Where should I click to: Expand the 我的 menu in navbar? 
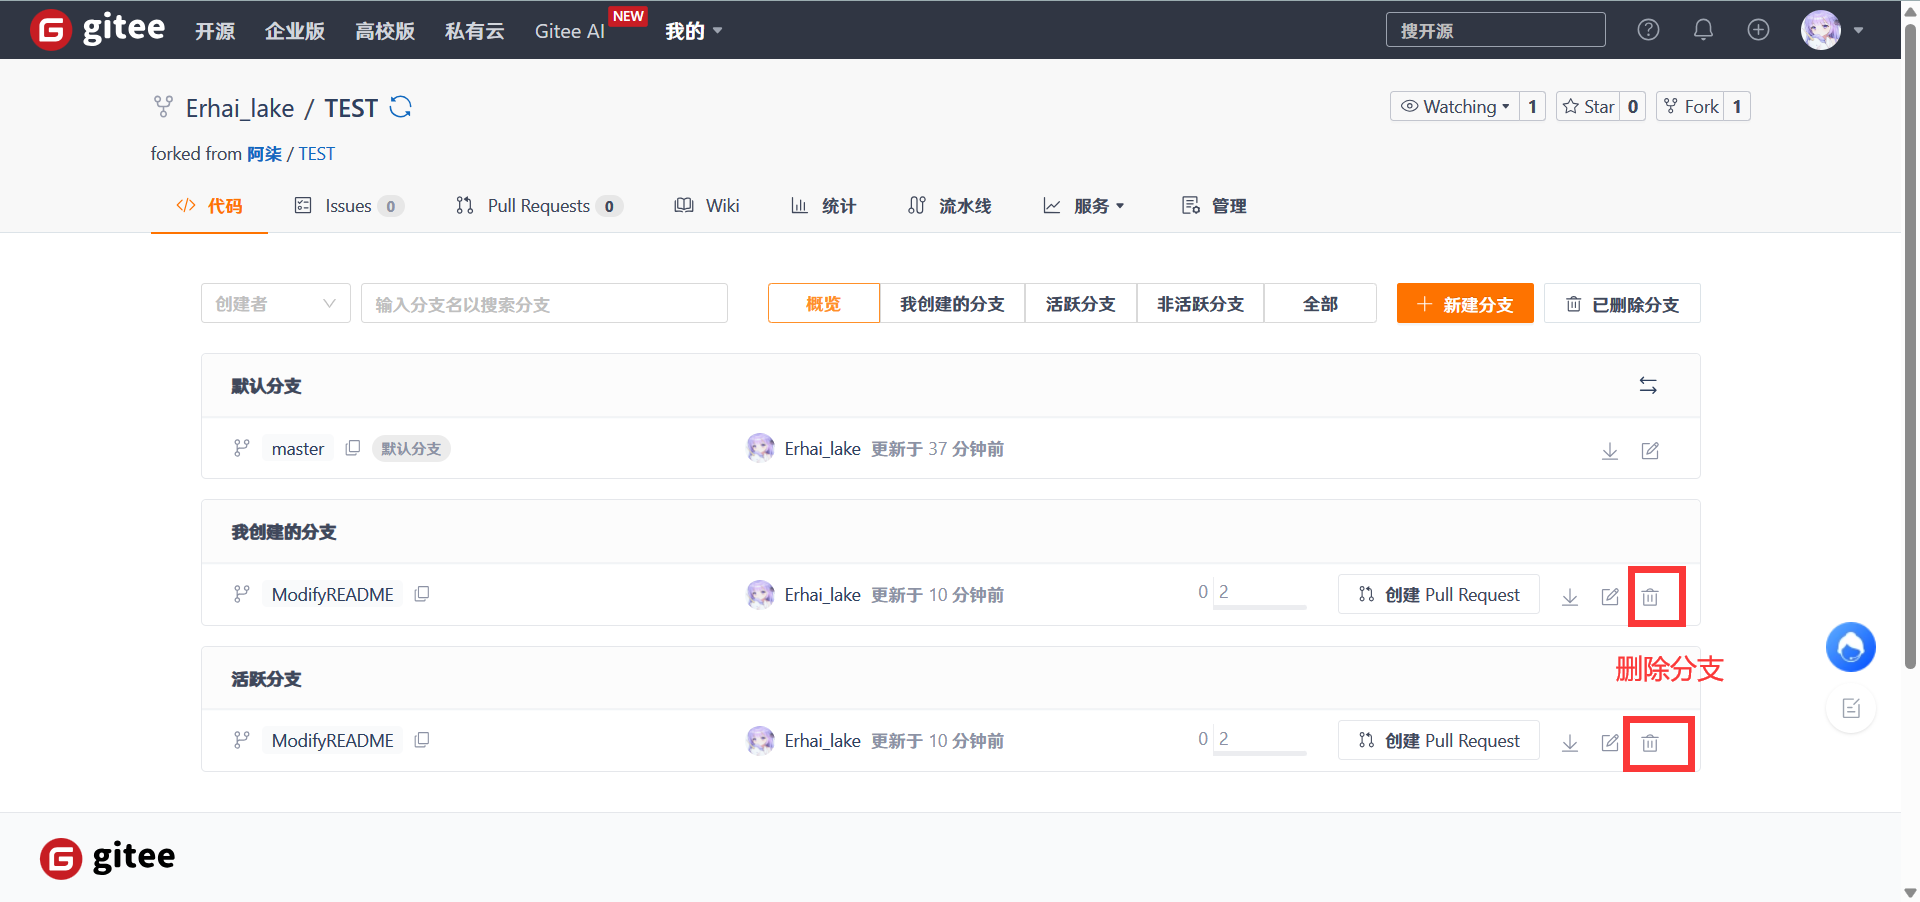693,31
